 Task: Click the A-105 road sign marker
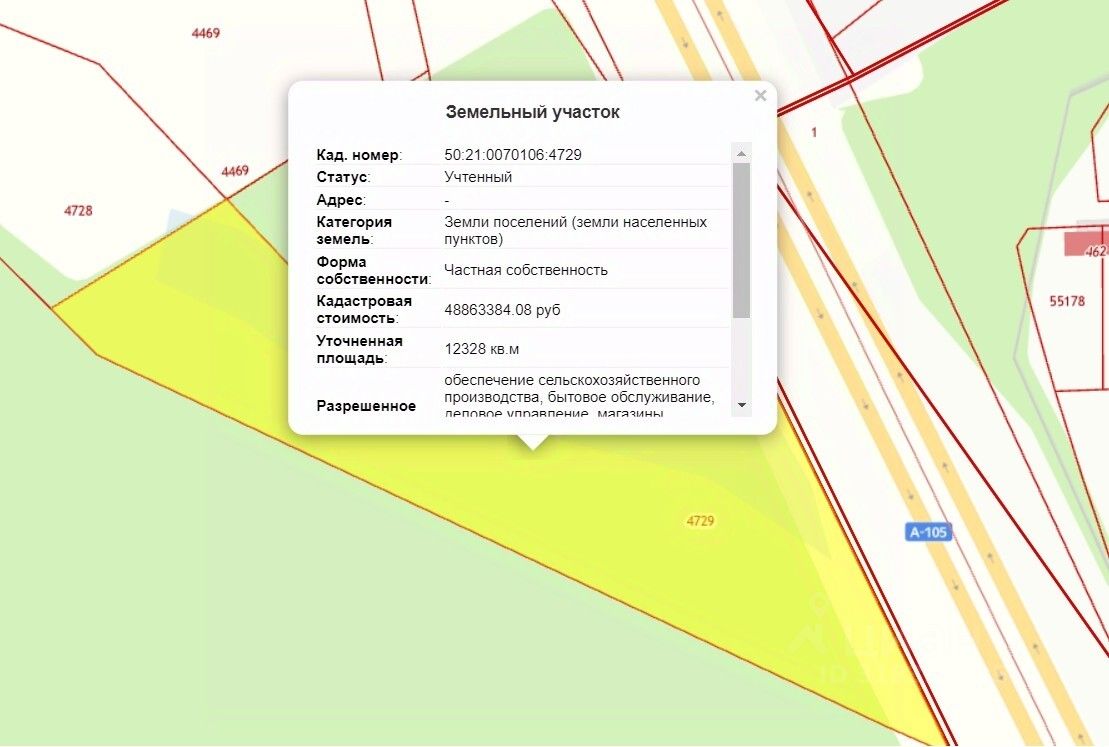click(928, 532)
